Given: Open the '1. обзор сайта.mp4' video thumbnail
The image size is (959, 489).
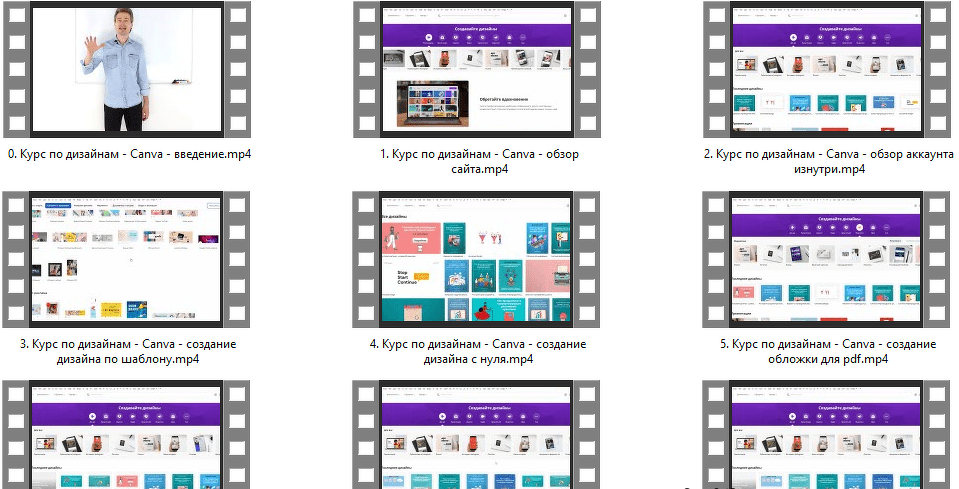Looking at the screenshot, I should click(478, 70).
